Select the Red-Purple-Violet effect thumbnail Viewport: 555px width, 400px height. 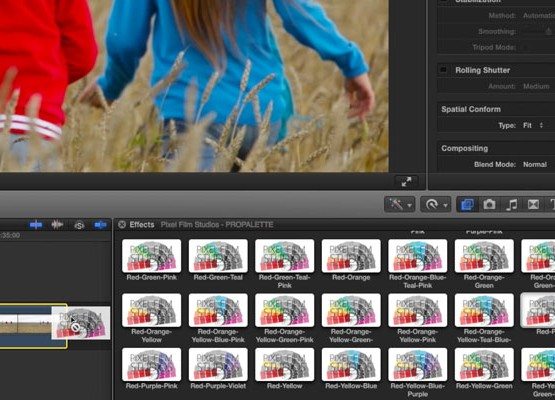coord(218,364)
